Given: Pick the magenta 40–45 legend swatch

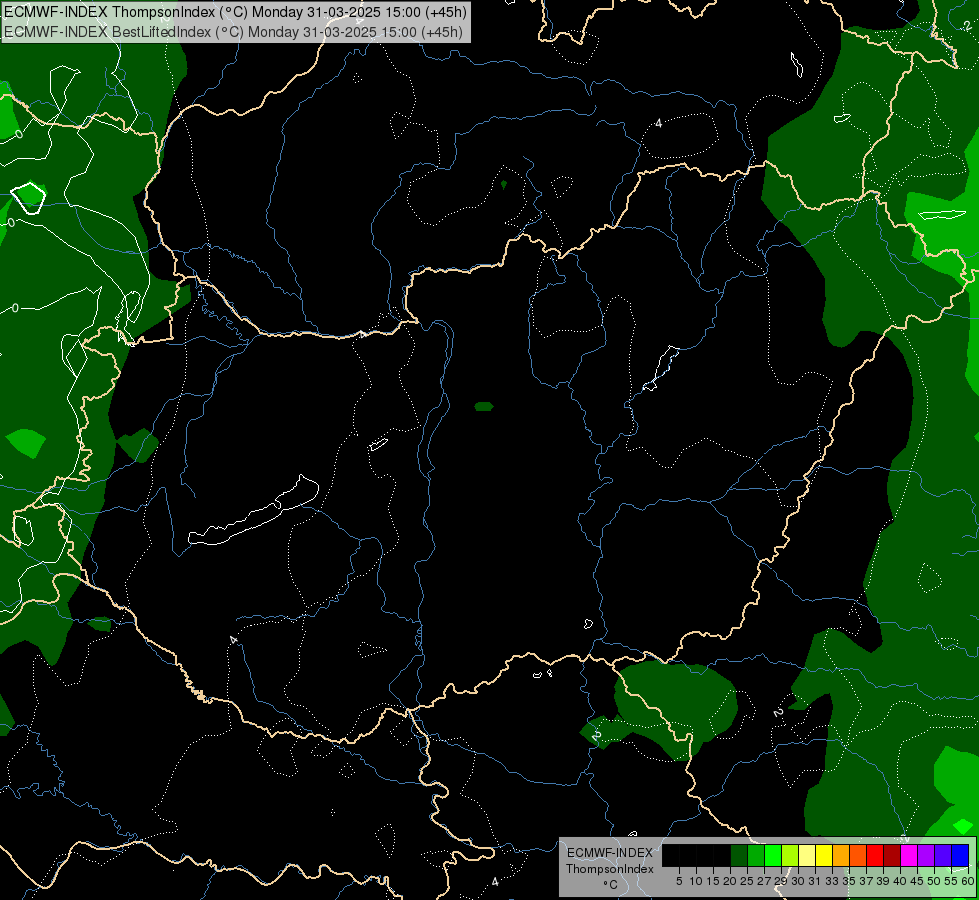Looking at the screenshot, I should coord(909,855).
